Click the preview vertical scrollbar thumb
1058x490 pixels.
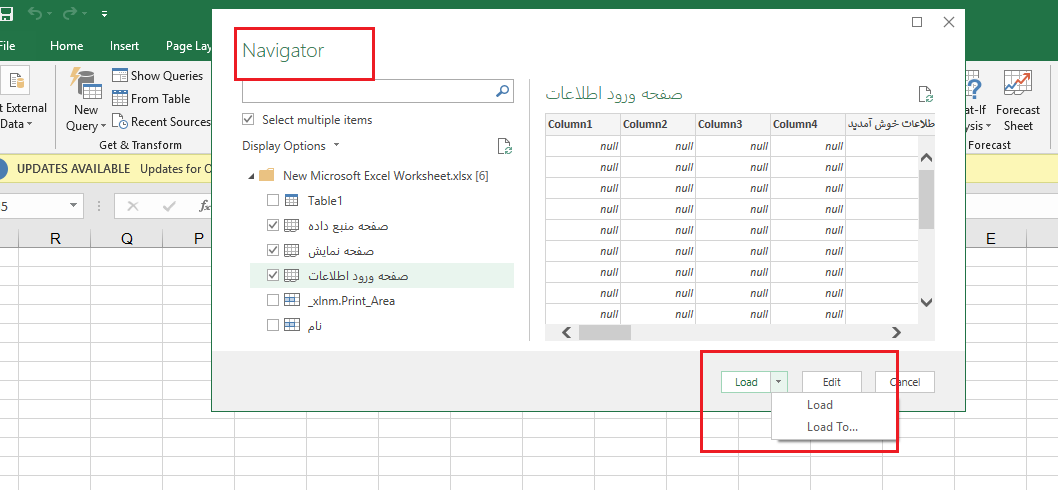pyautogui.click(x=926, y=199)
